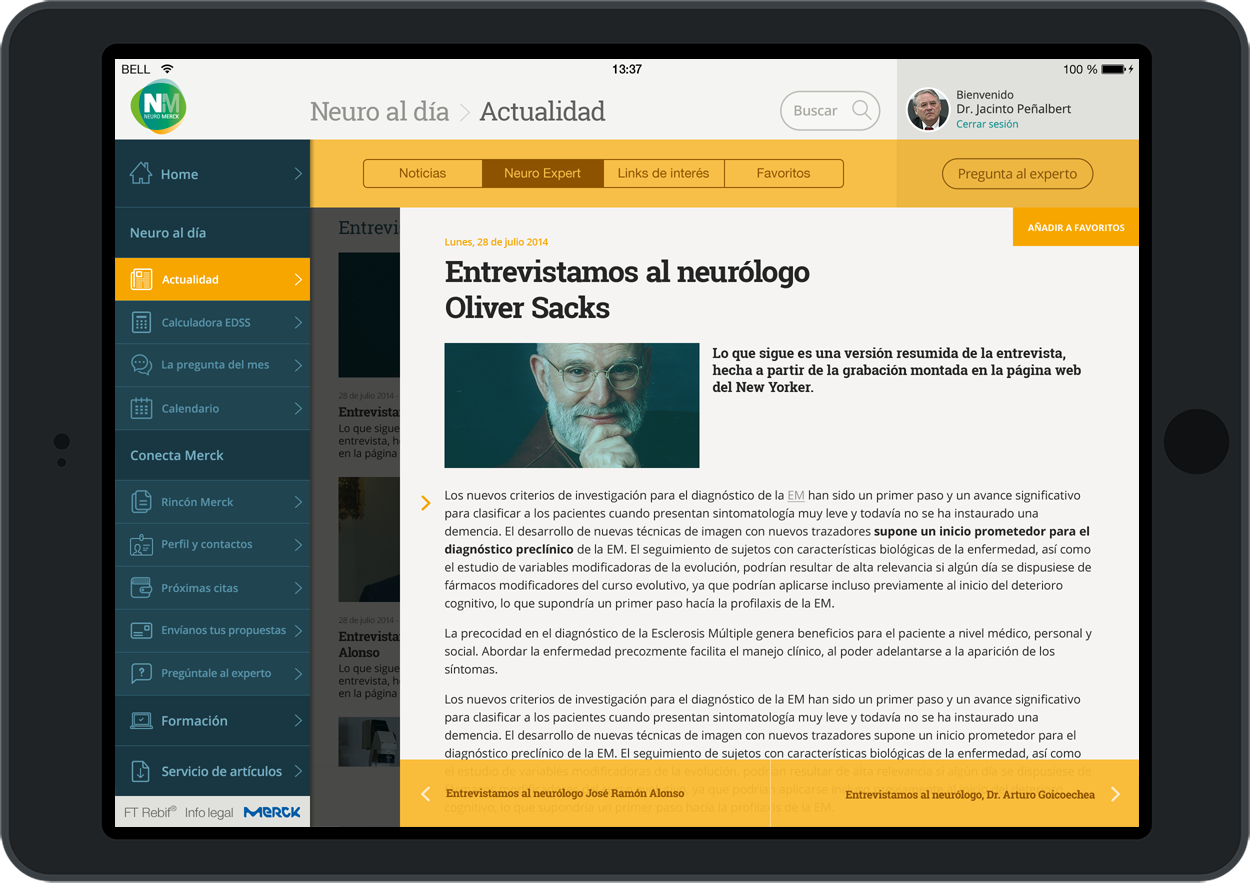Open the Links de interés tab
The image size is (1250, 883).
point(663,173)
